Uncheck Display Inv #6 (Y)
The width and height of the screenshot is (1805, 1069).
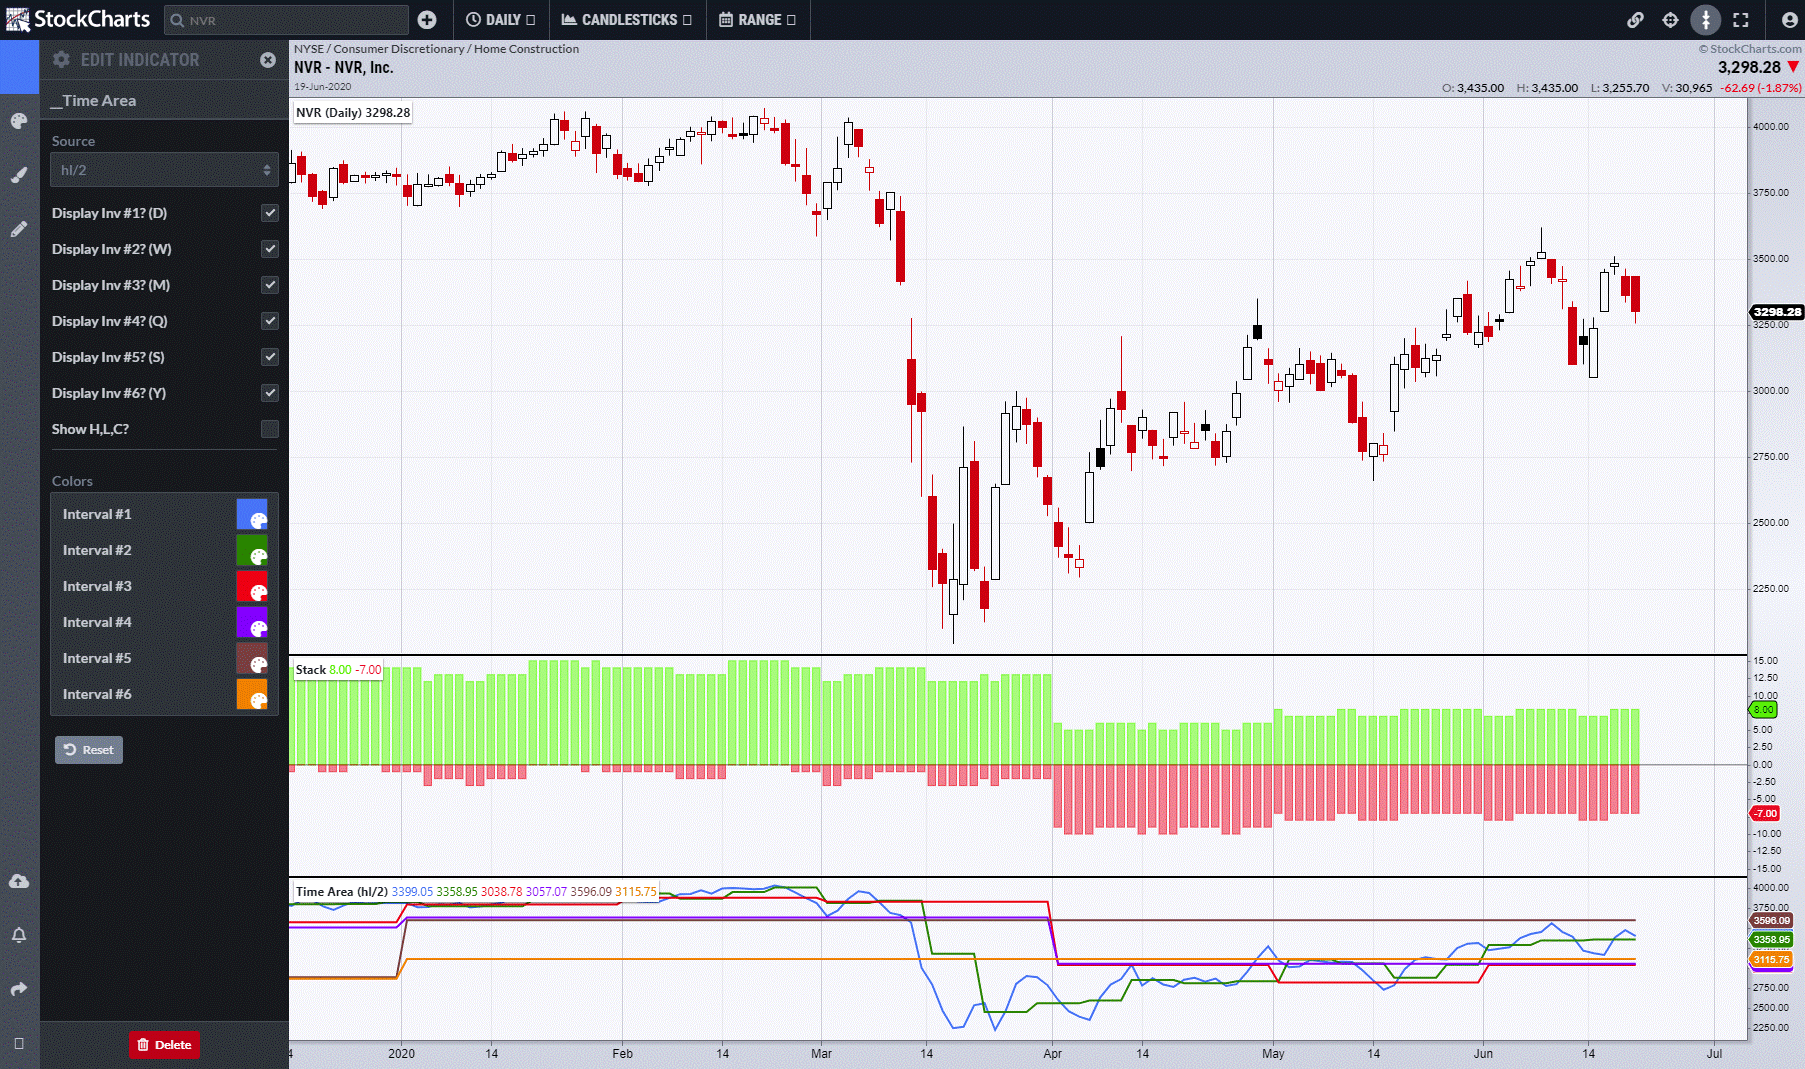point(270,393)
